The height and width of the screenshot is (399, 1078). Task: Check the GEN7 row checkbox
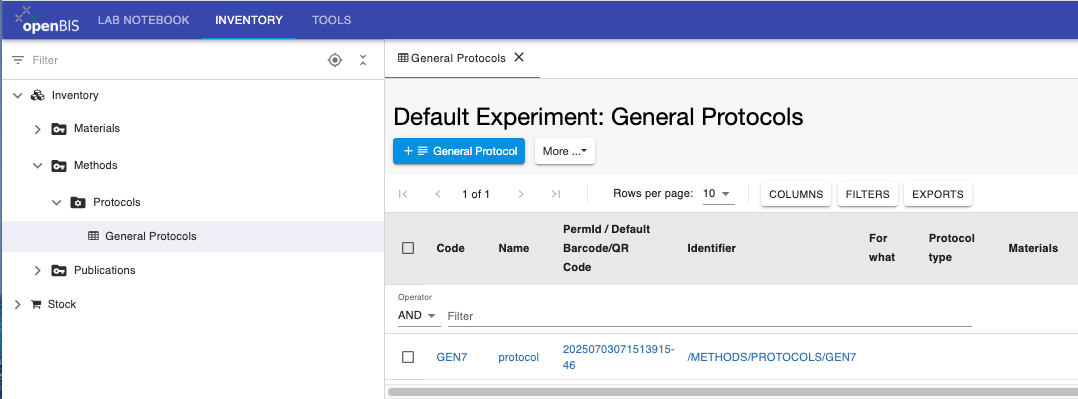coord(408,357)
